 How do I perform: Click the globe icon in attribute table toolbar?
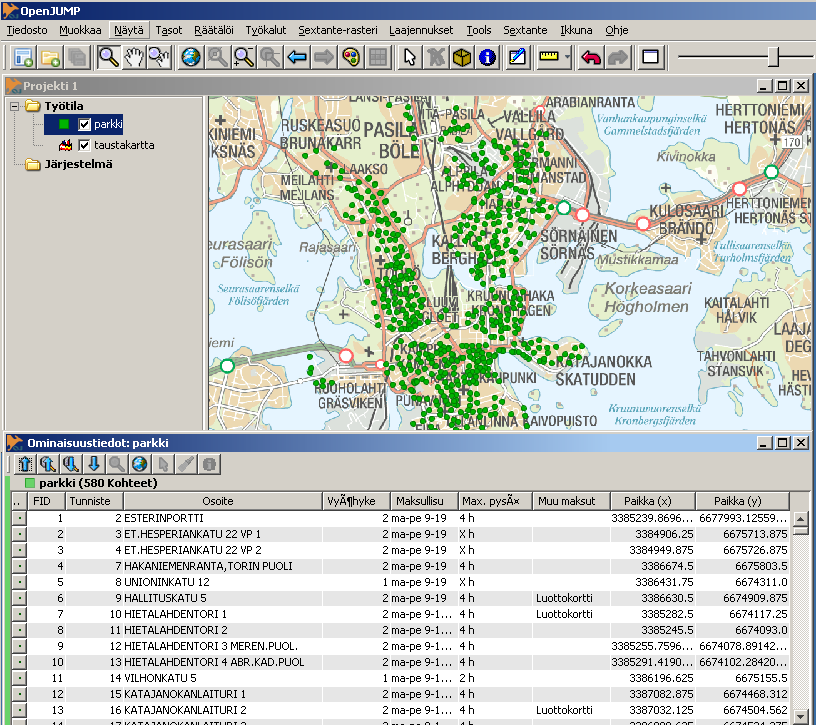(x=139, y=464)
